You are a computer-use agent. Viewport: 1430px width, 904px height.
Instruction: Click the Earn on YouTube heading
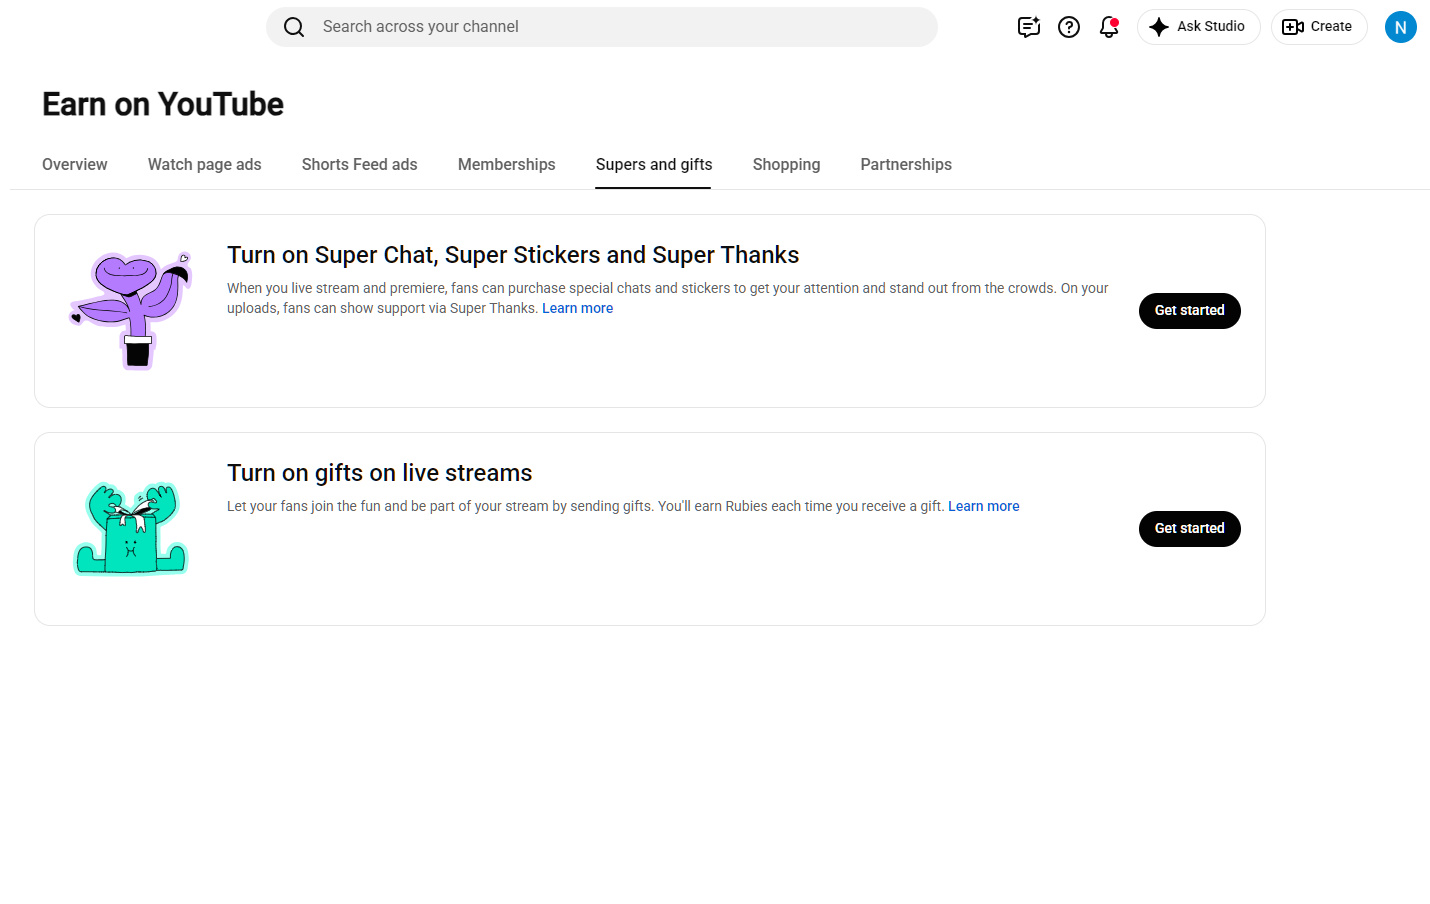[163, 104]
